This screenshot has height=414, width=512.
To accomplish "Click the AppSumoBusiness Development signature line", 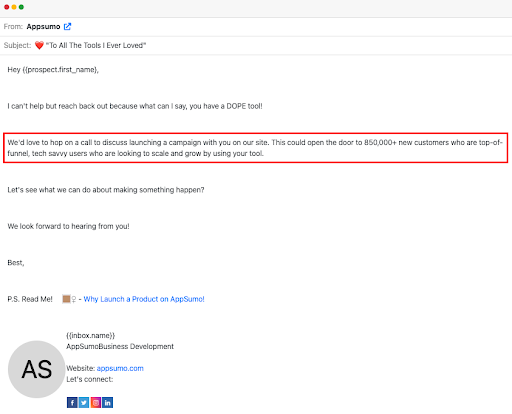I will coord(120,346).
